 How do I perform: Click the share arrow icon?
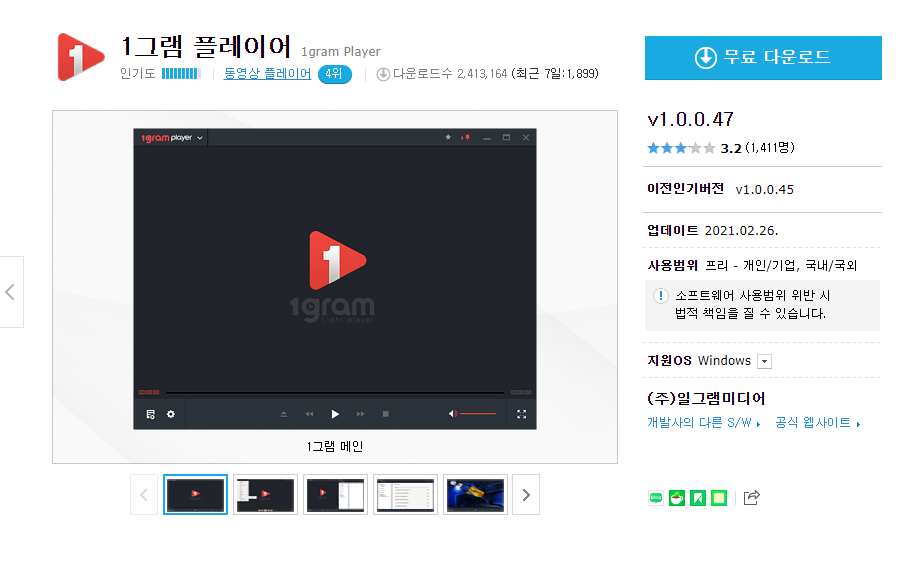751,498
